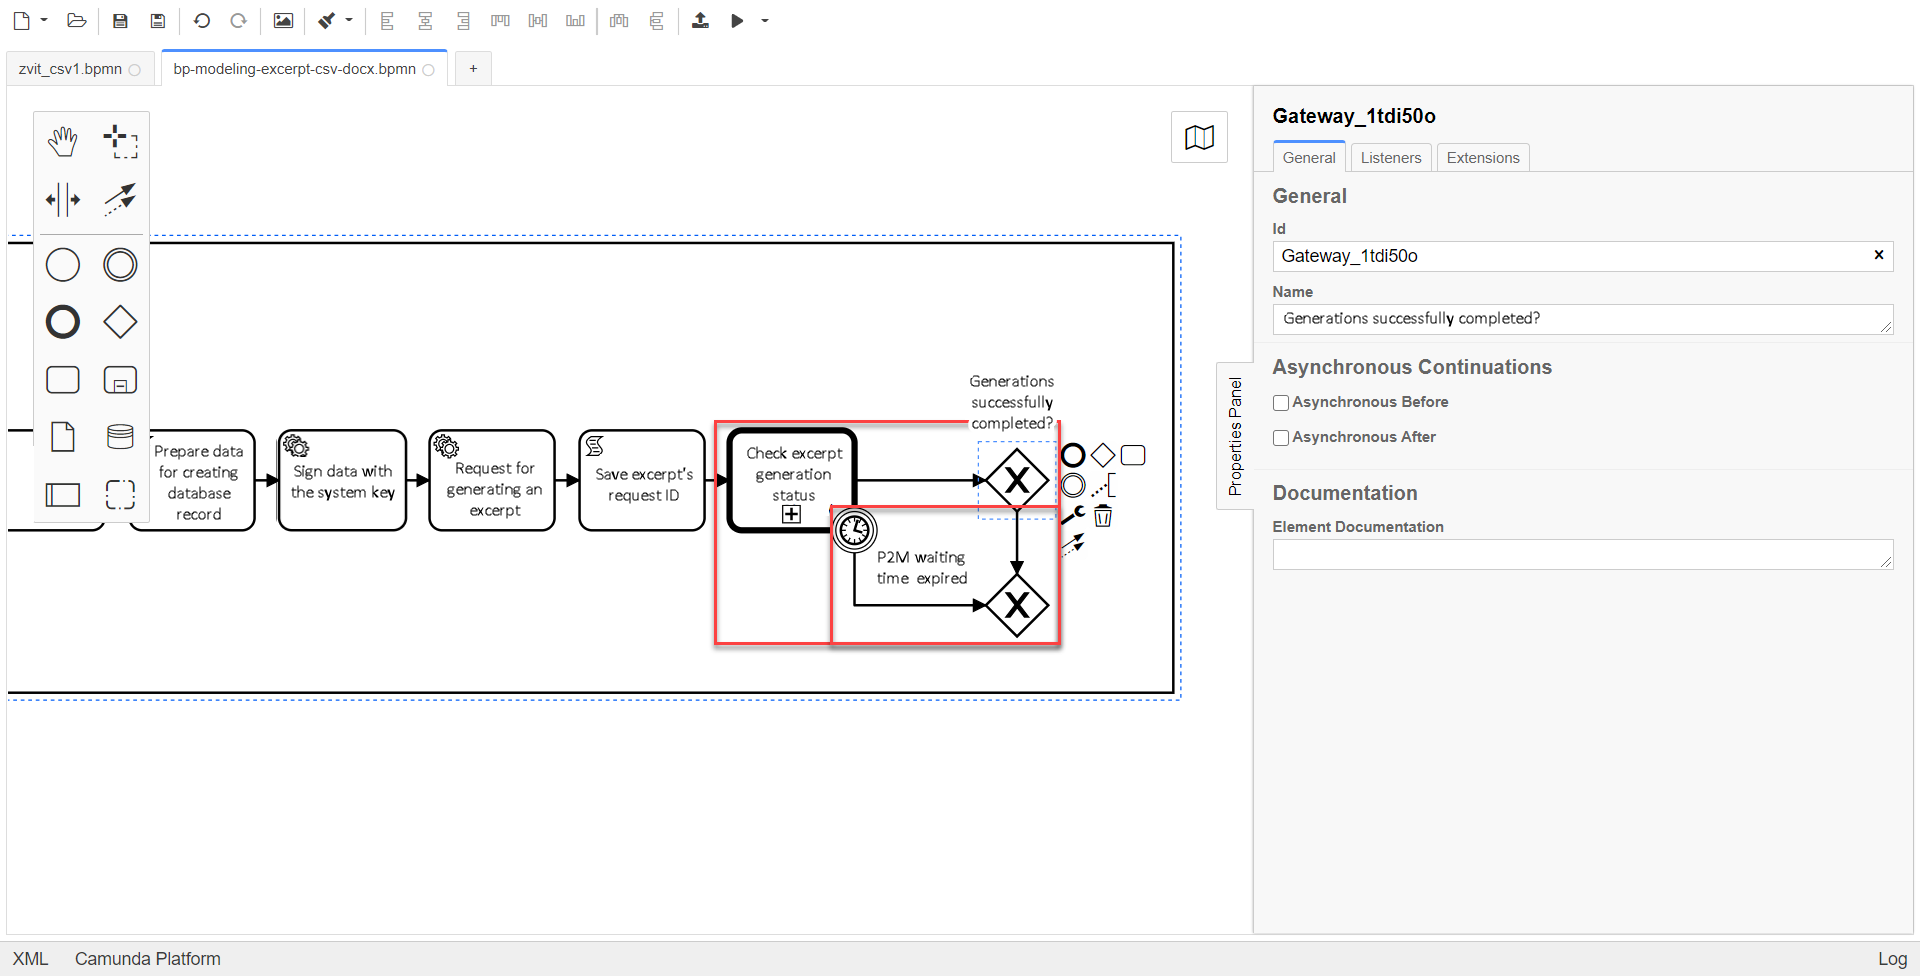Open the General properties tab
This screenshot has width=1920, height=976.
tap(1309, 157)
